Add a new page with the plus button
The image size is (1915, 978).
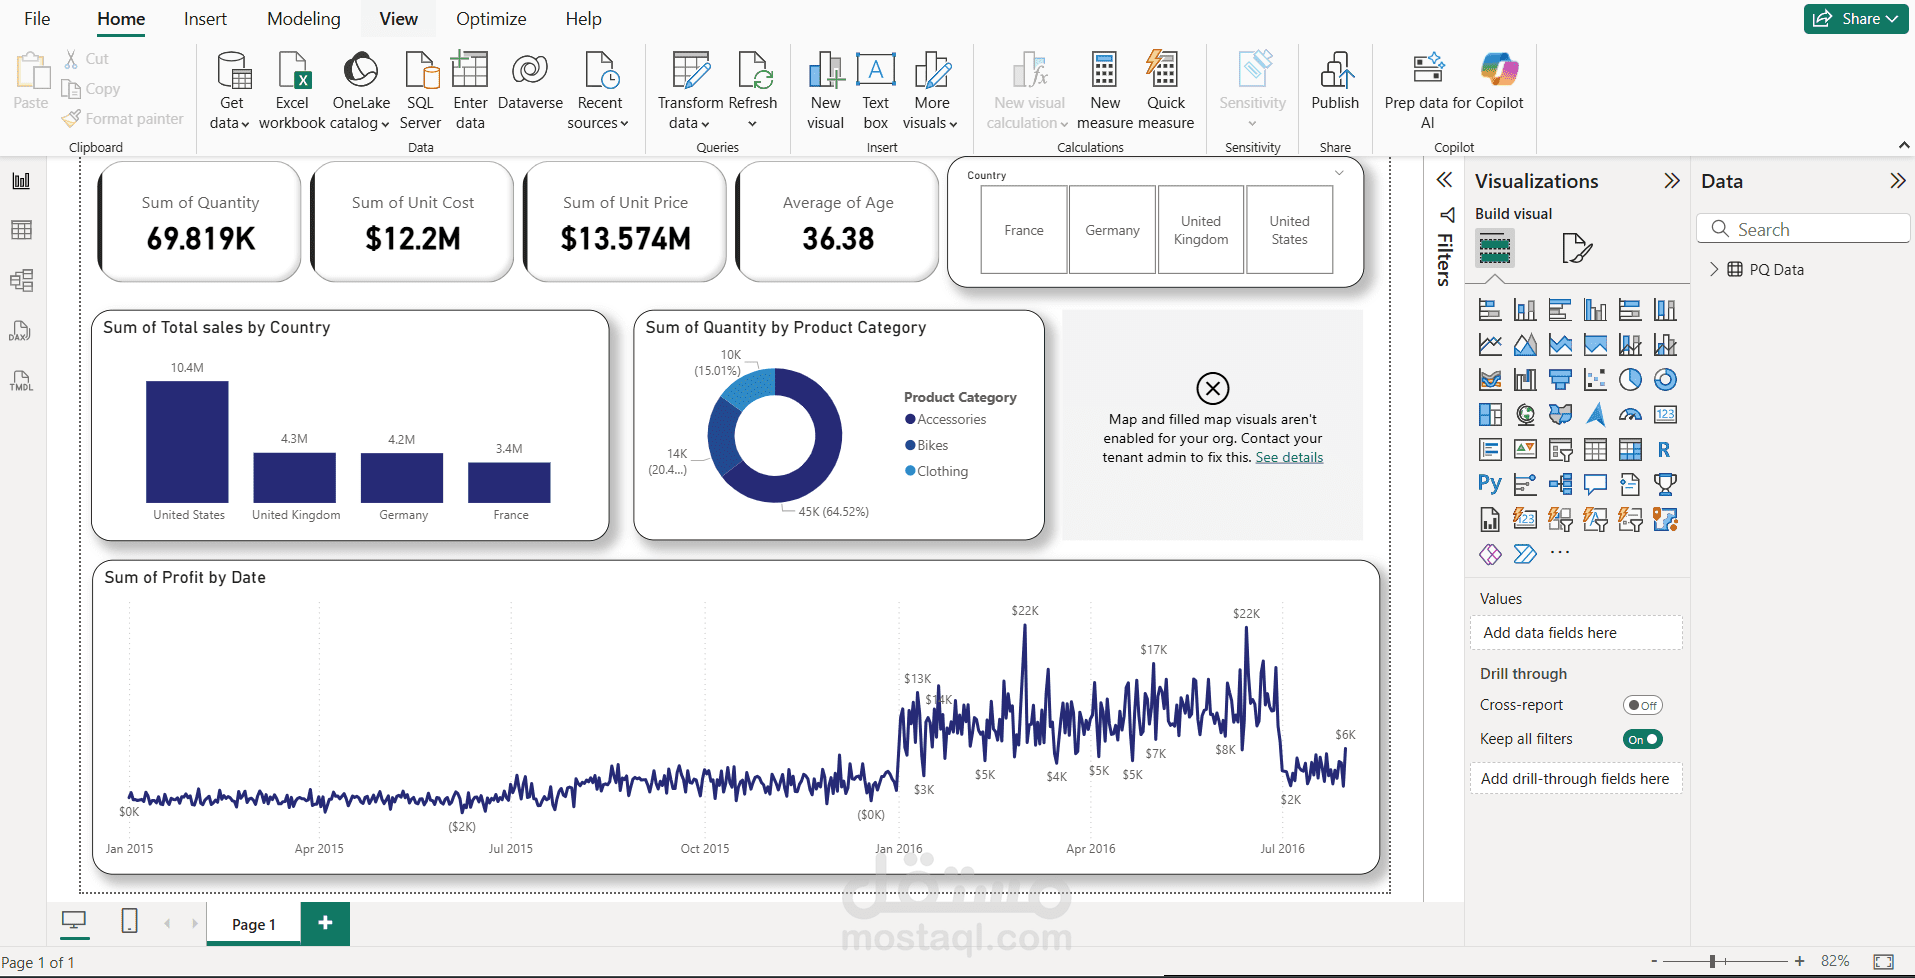(324, 923)
